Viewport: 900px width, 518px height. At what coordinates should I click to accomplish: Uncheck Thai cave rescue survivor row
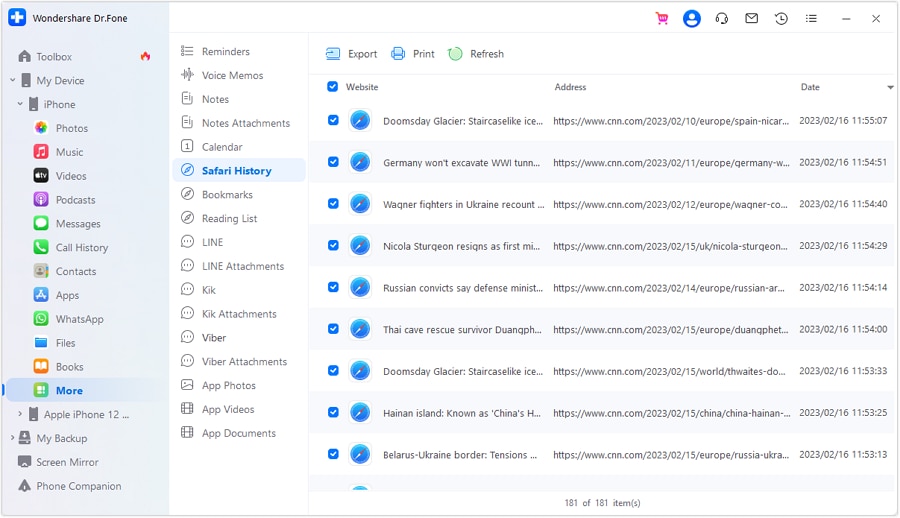click(333, 329)
